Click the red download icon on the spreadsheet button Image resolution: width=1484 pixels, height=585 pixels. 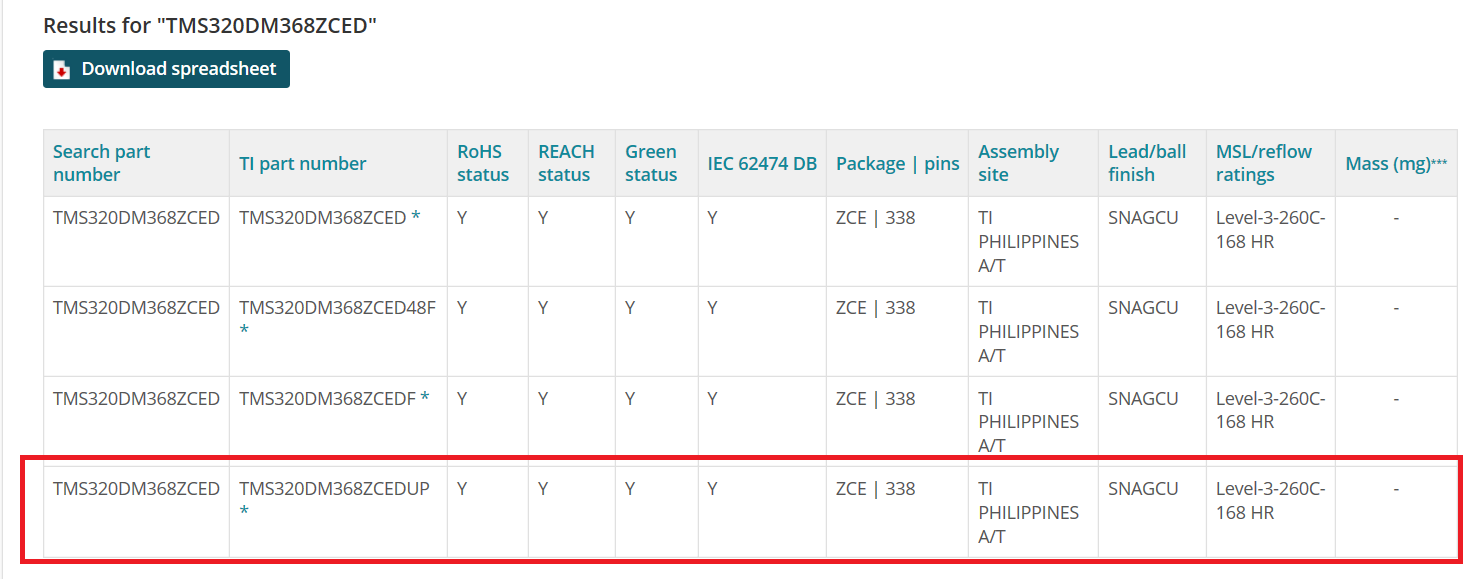tap(62, 70)
